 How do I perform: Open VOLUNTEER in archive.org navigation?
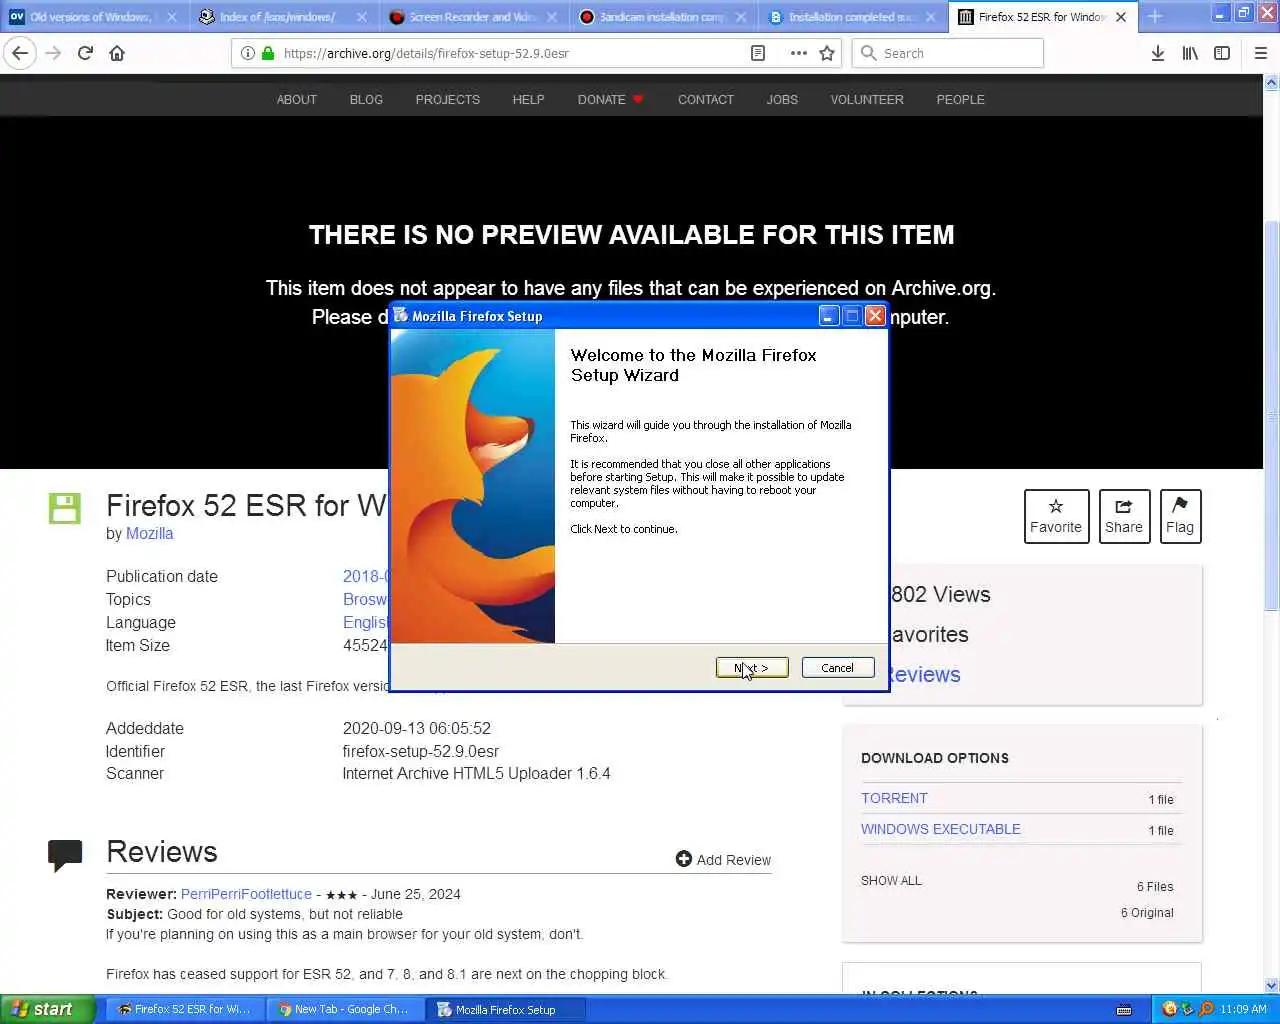click(867, 99)
